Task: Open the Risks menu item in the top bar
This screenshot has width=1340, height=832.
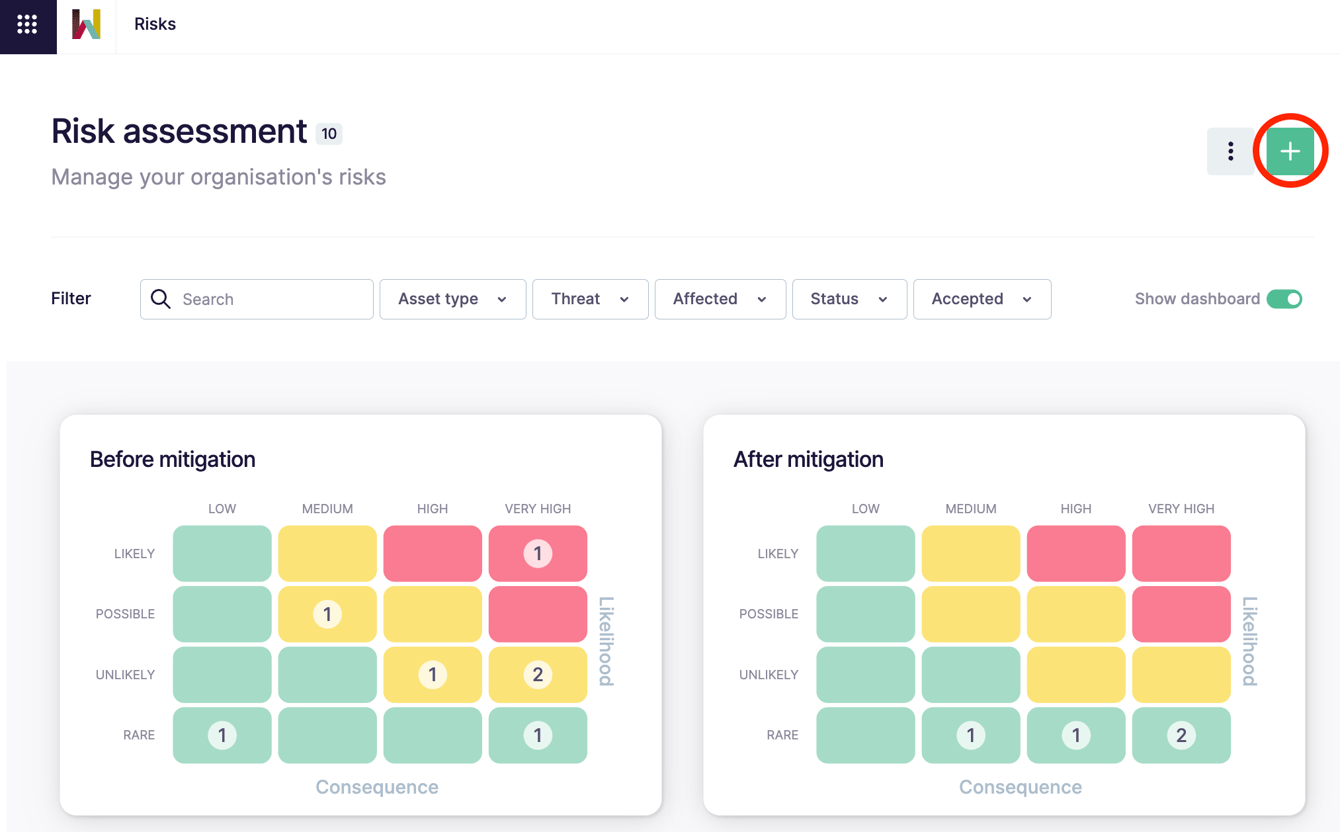Action: point(154,23)
